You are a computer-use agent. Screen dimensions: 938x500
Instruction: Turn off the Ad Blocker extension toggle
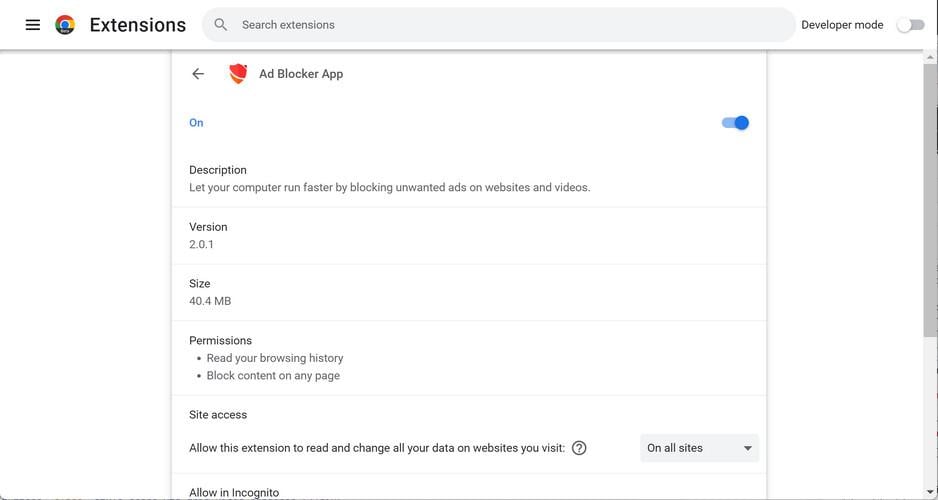click(735, 123)
